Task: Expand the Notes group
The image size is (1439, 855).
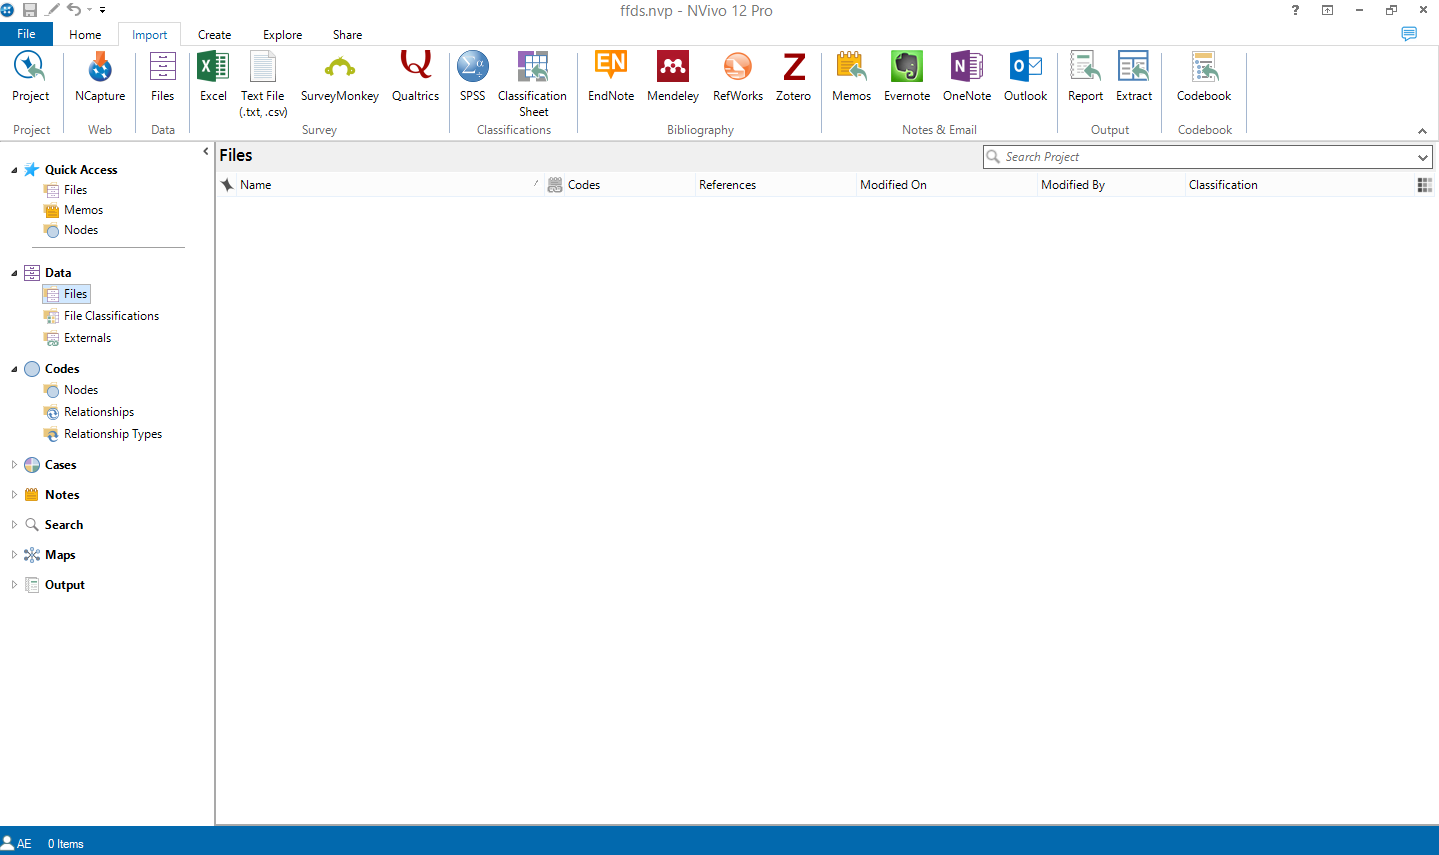Action: coord(14,495)
